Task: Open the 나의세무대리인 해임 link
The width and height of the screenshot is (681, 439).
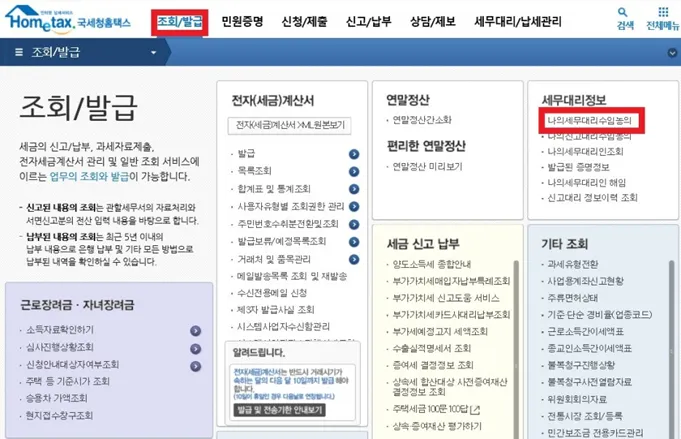Action: (586, 182)
